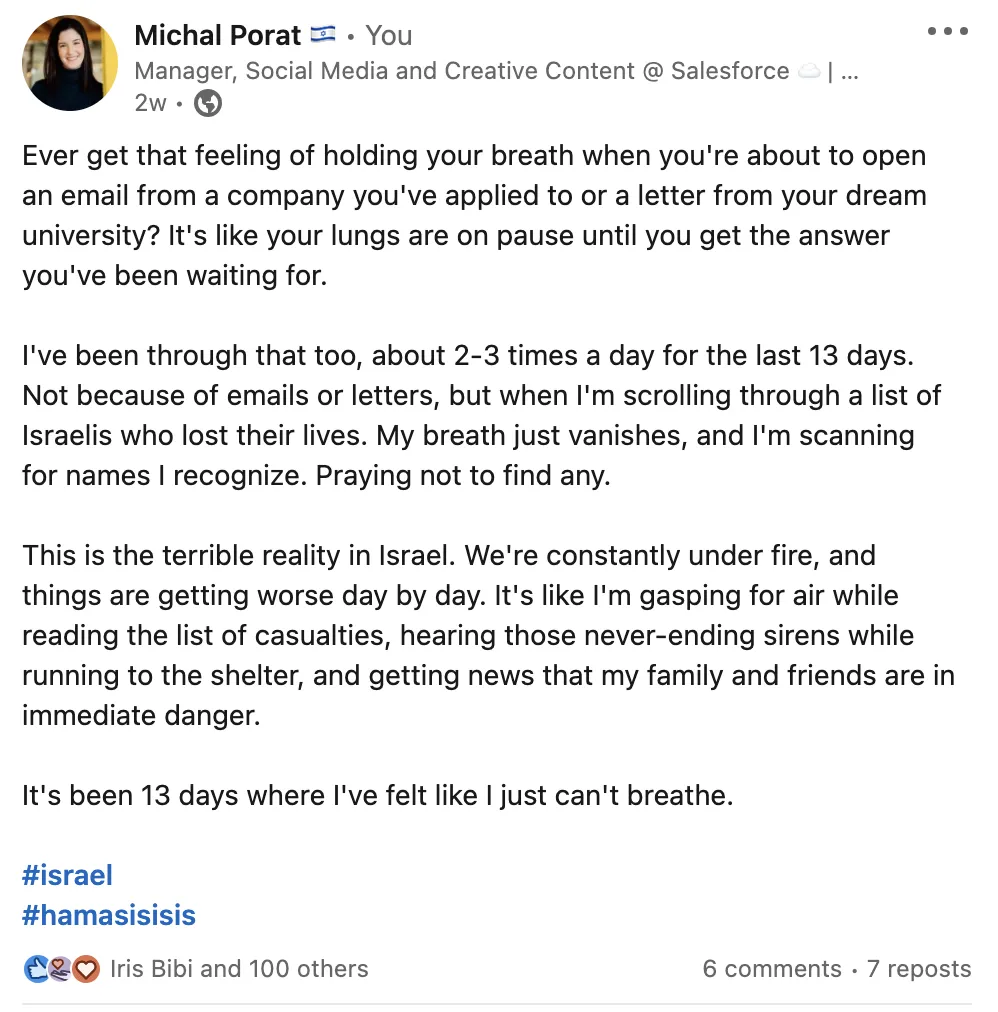Screen dimensions: 998x1012
Task: Click the paragraph starting 'Ever get that feeling'
Action: 474,216
